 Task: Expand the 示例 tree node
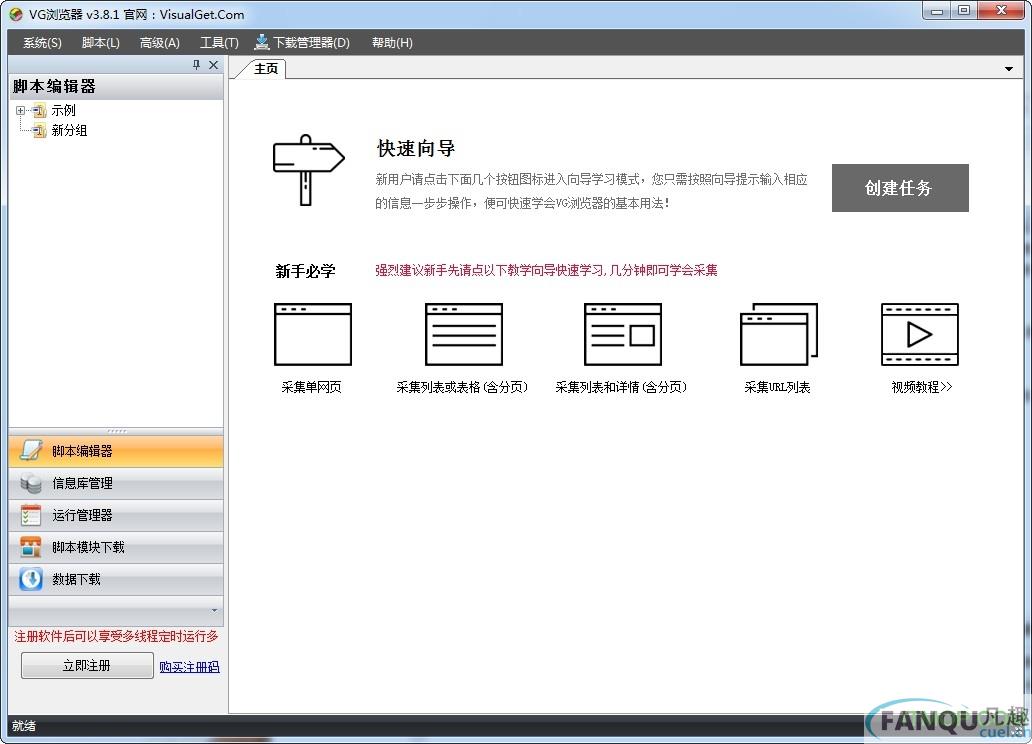[x=20, y=111]
